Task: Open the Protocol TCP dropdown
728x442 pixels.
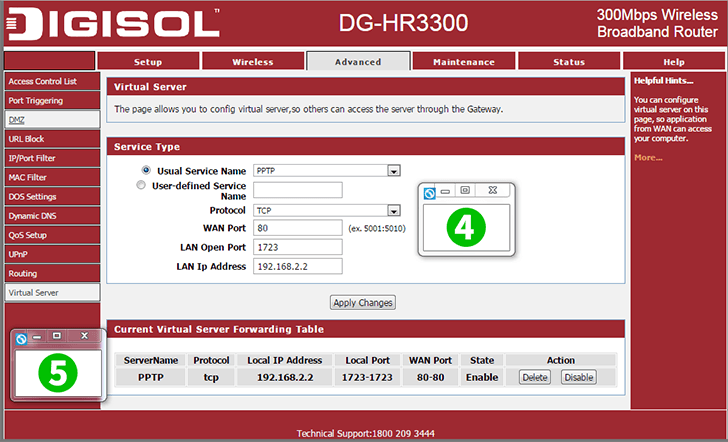Action: (x=327, y=210)
